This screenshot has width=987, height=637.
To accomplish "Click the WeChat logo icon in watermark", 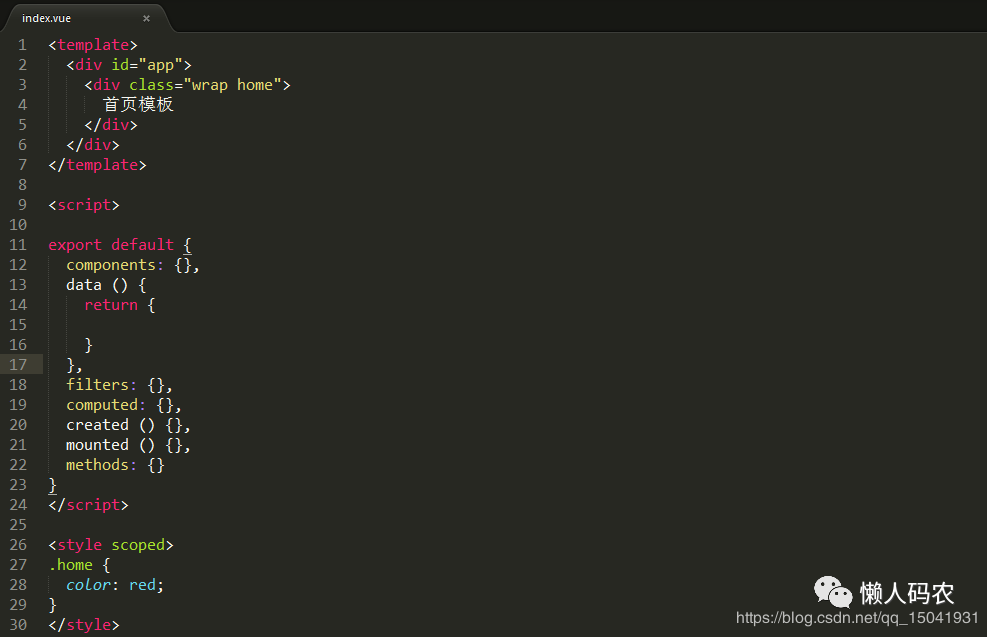I will pyautogui.click(x=833, y=593).
